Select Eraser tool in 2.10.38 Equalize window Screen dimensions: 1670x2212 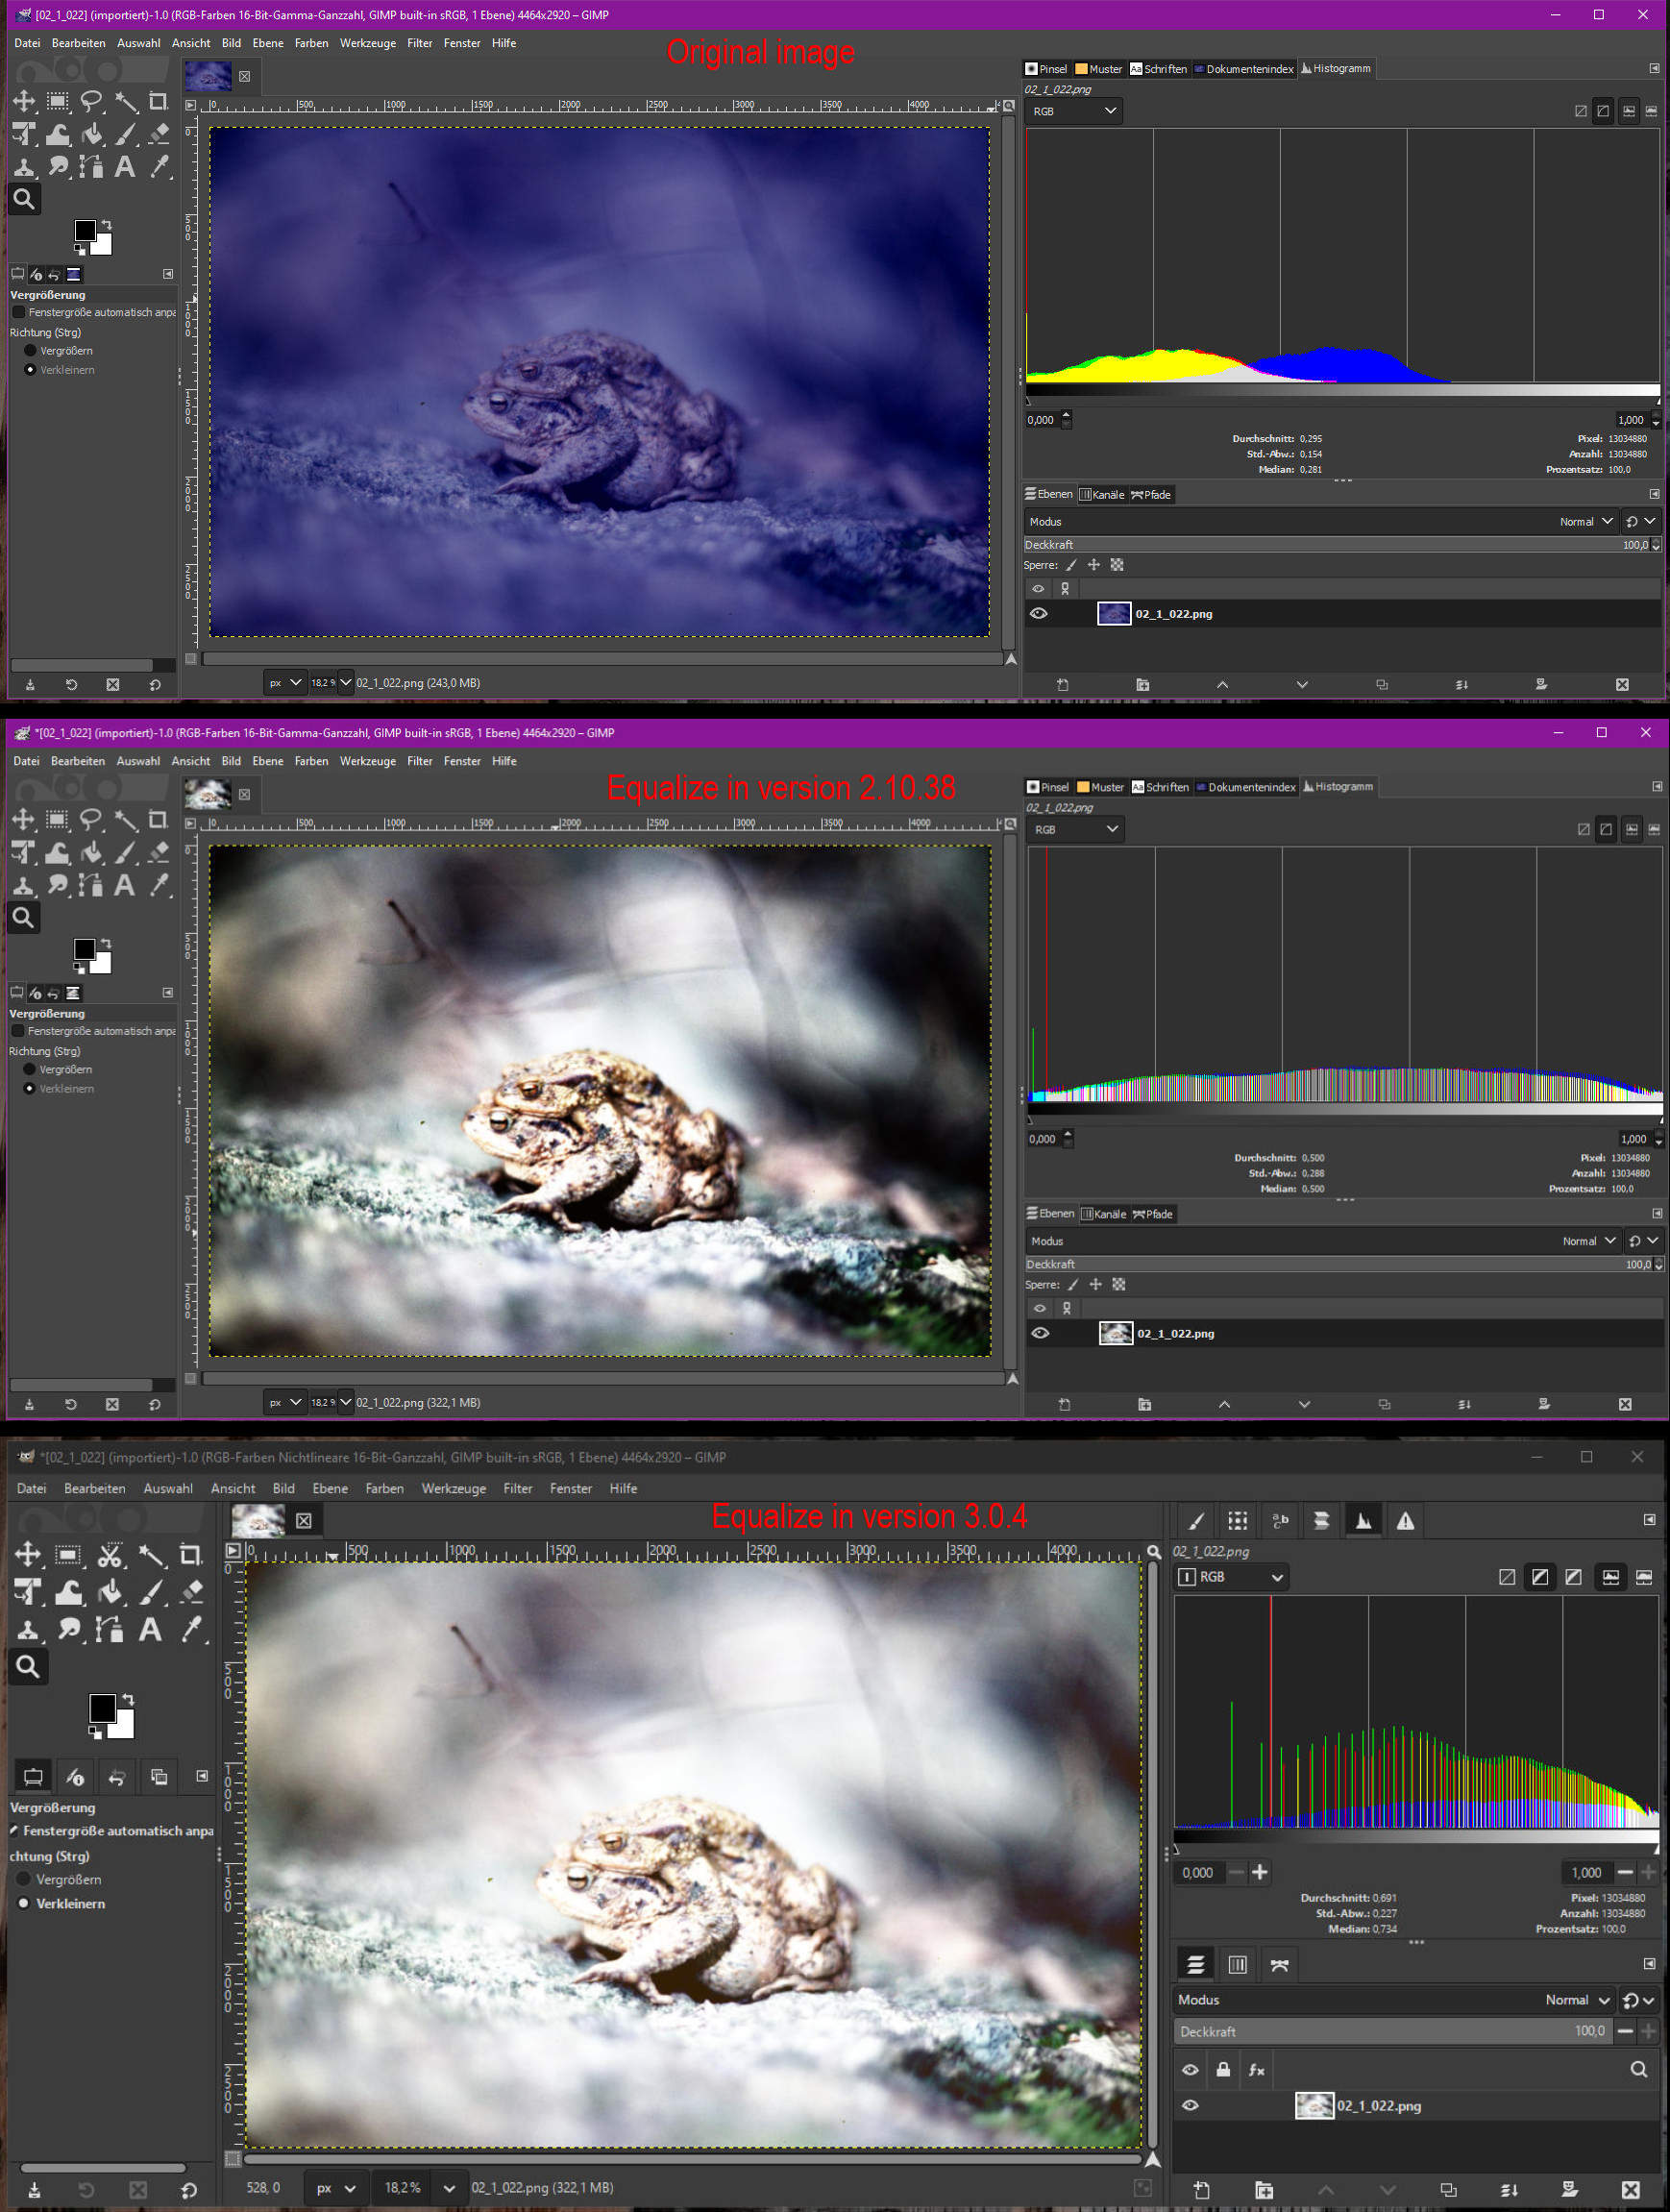pos(158,852)
